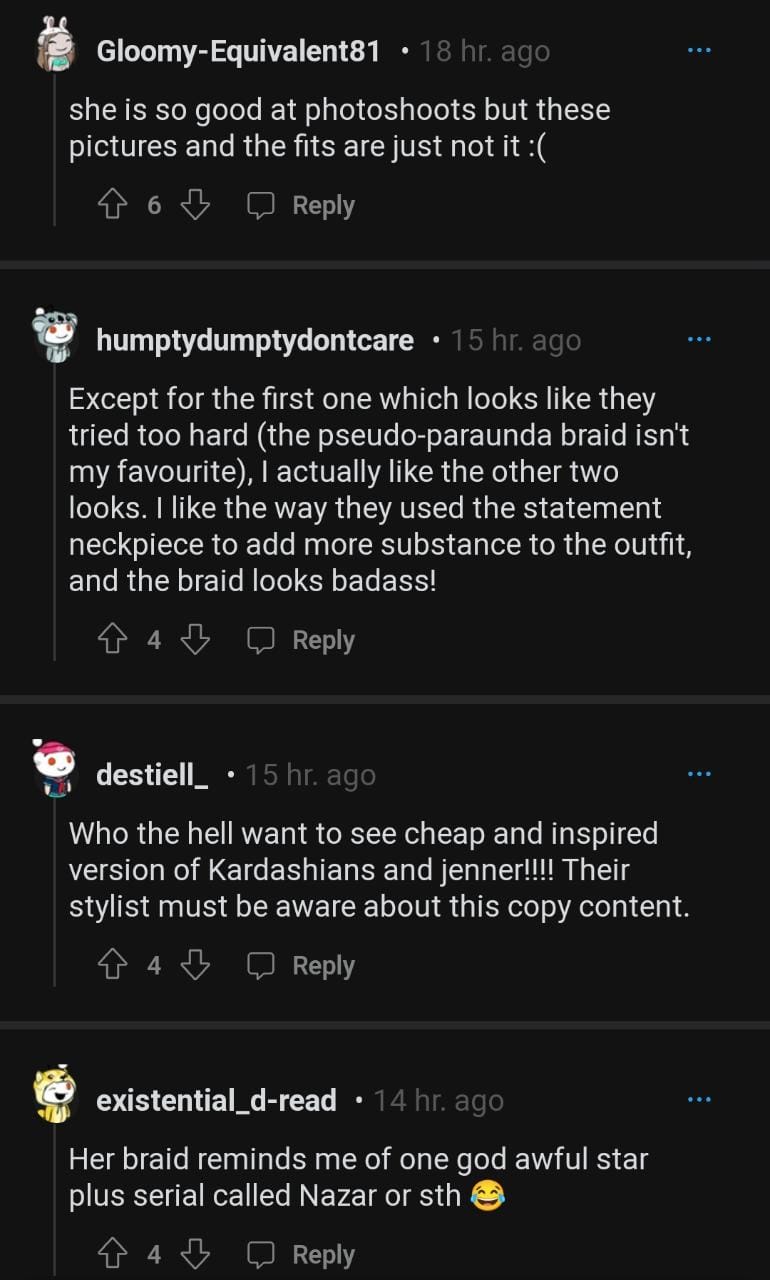Reply to existential_d-read's comment
Image resolution: width=770 pixels, height=1280 pixels.
pos(302,1254)
